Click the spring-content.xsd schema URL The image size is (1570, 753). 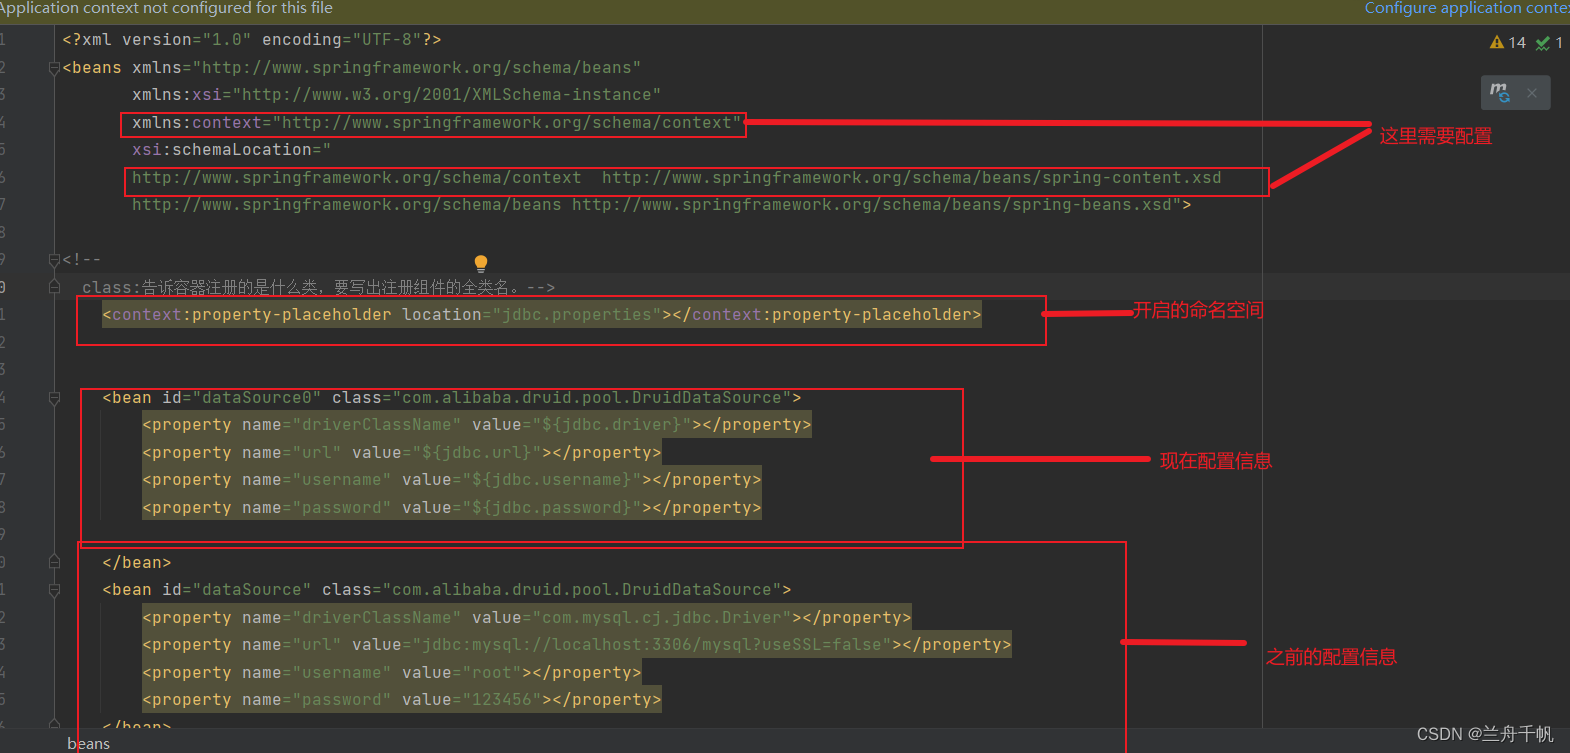click(911, 178)
